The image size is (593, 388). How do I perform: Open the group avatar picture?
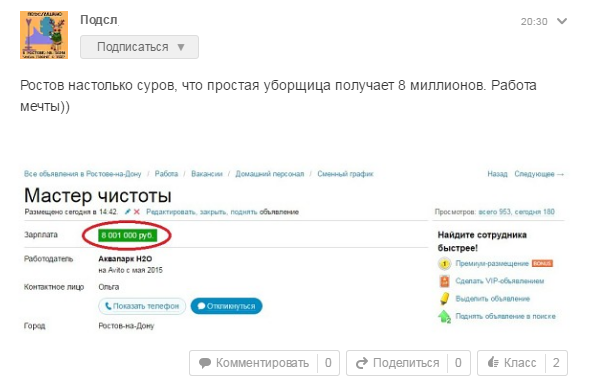click(x=44, y=35)
